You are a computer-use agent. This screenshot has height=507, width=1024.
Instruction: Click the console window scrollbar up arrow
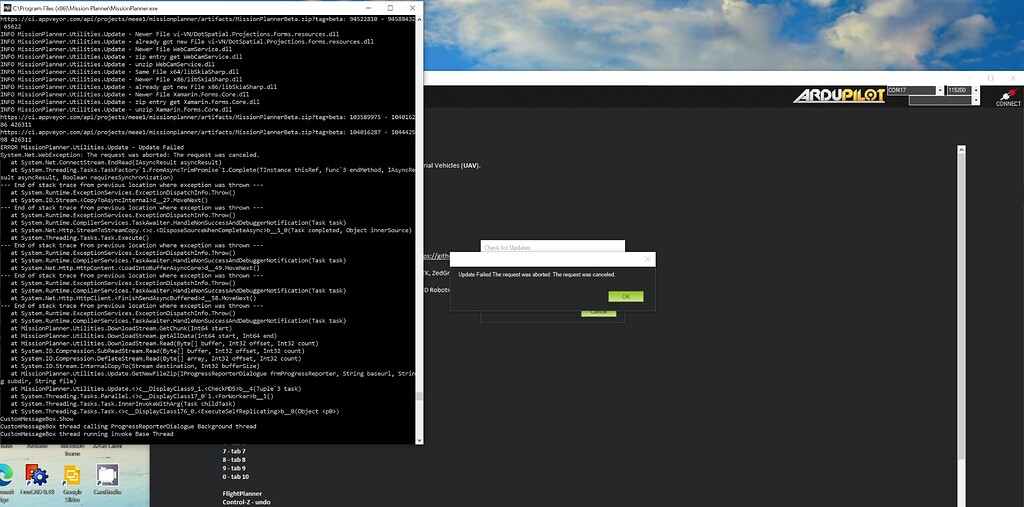click(419, 20)
